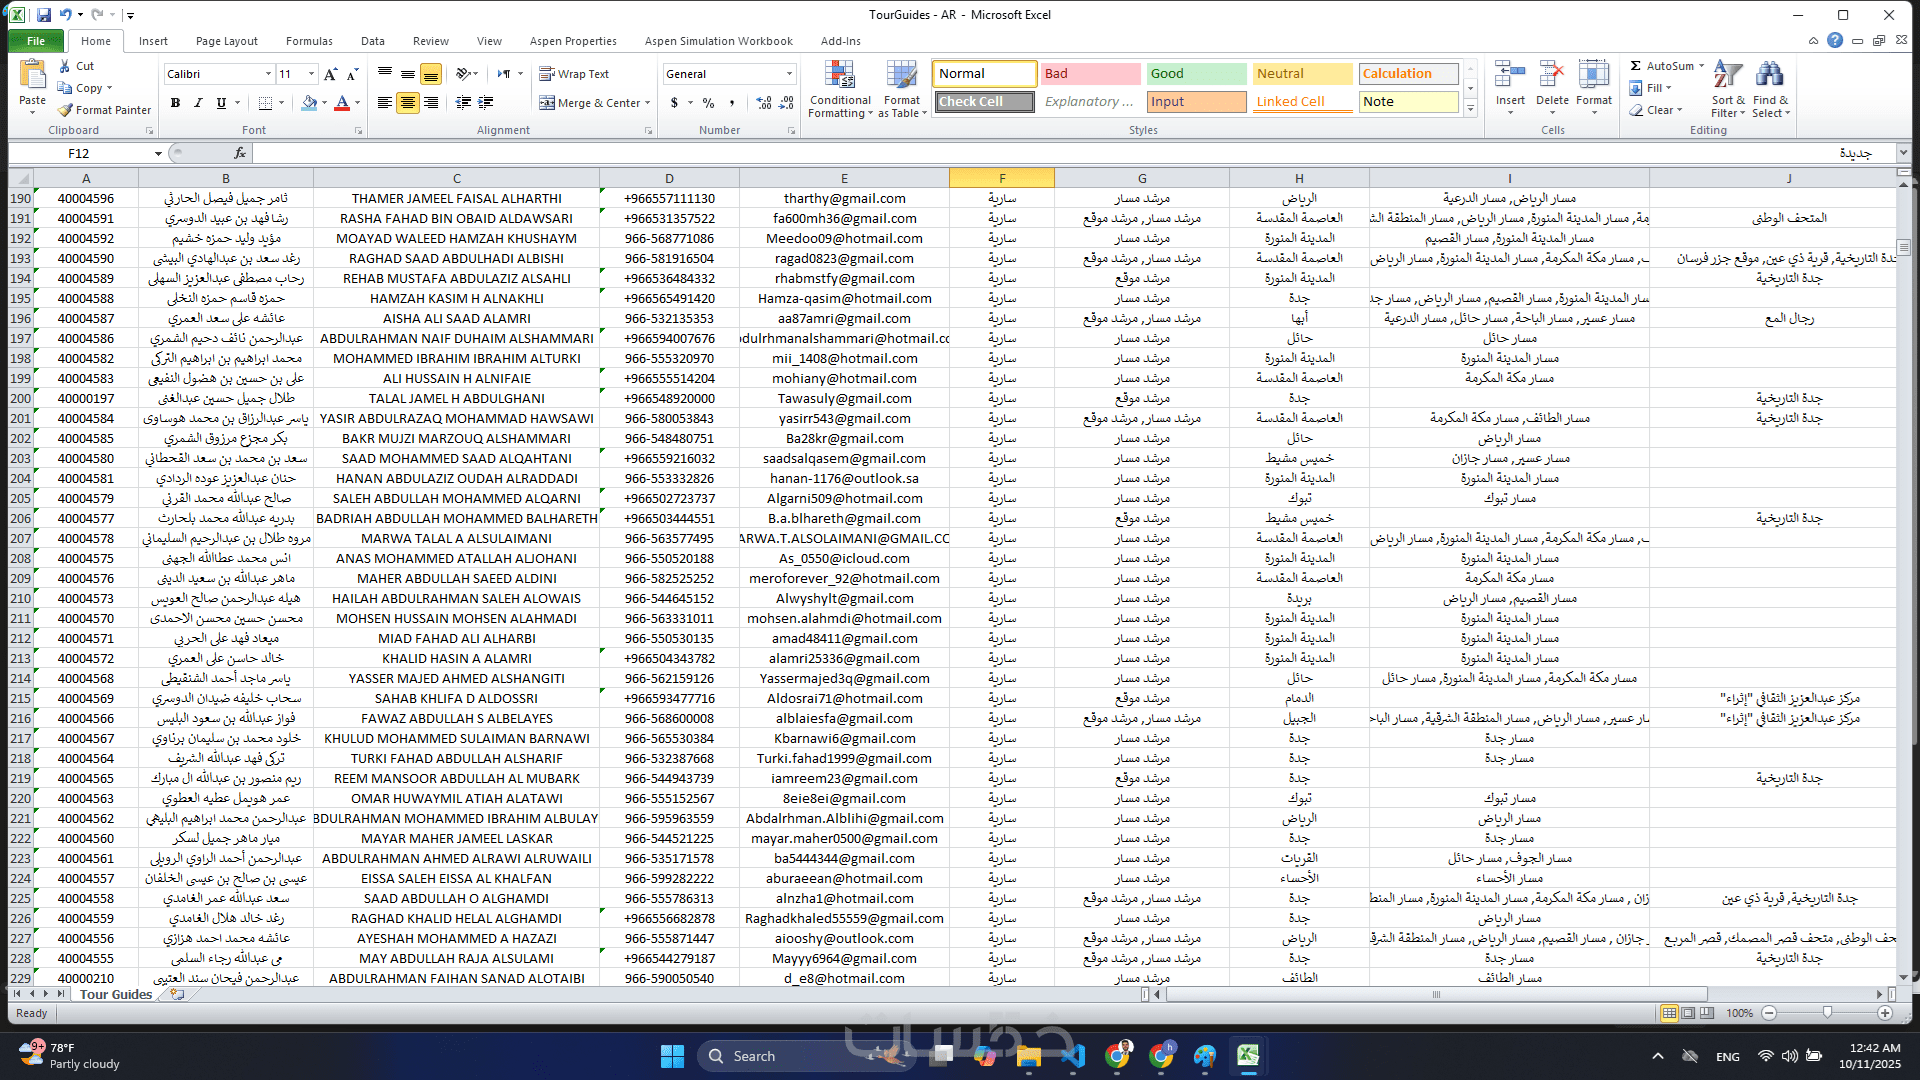
Task: Click the Merge & Center button
Action: pyautogui.click(x=594, y=103)
